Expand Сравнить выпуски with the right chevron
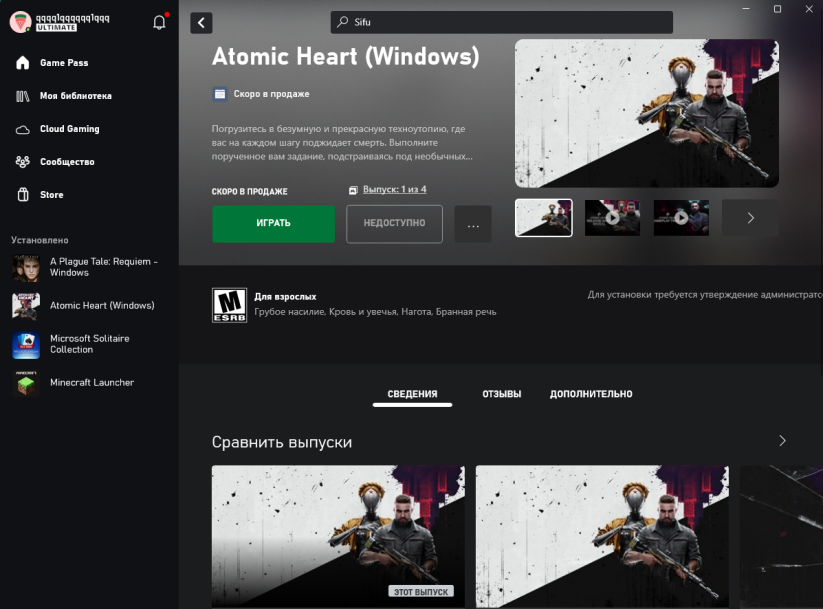Viewport: 823px width, 609px height. (x=782, y=441)
